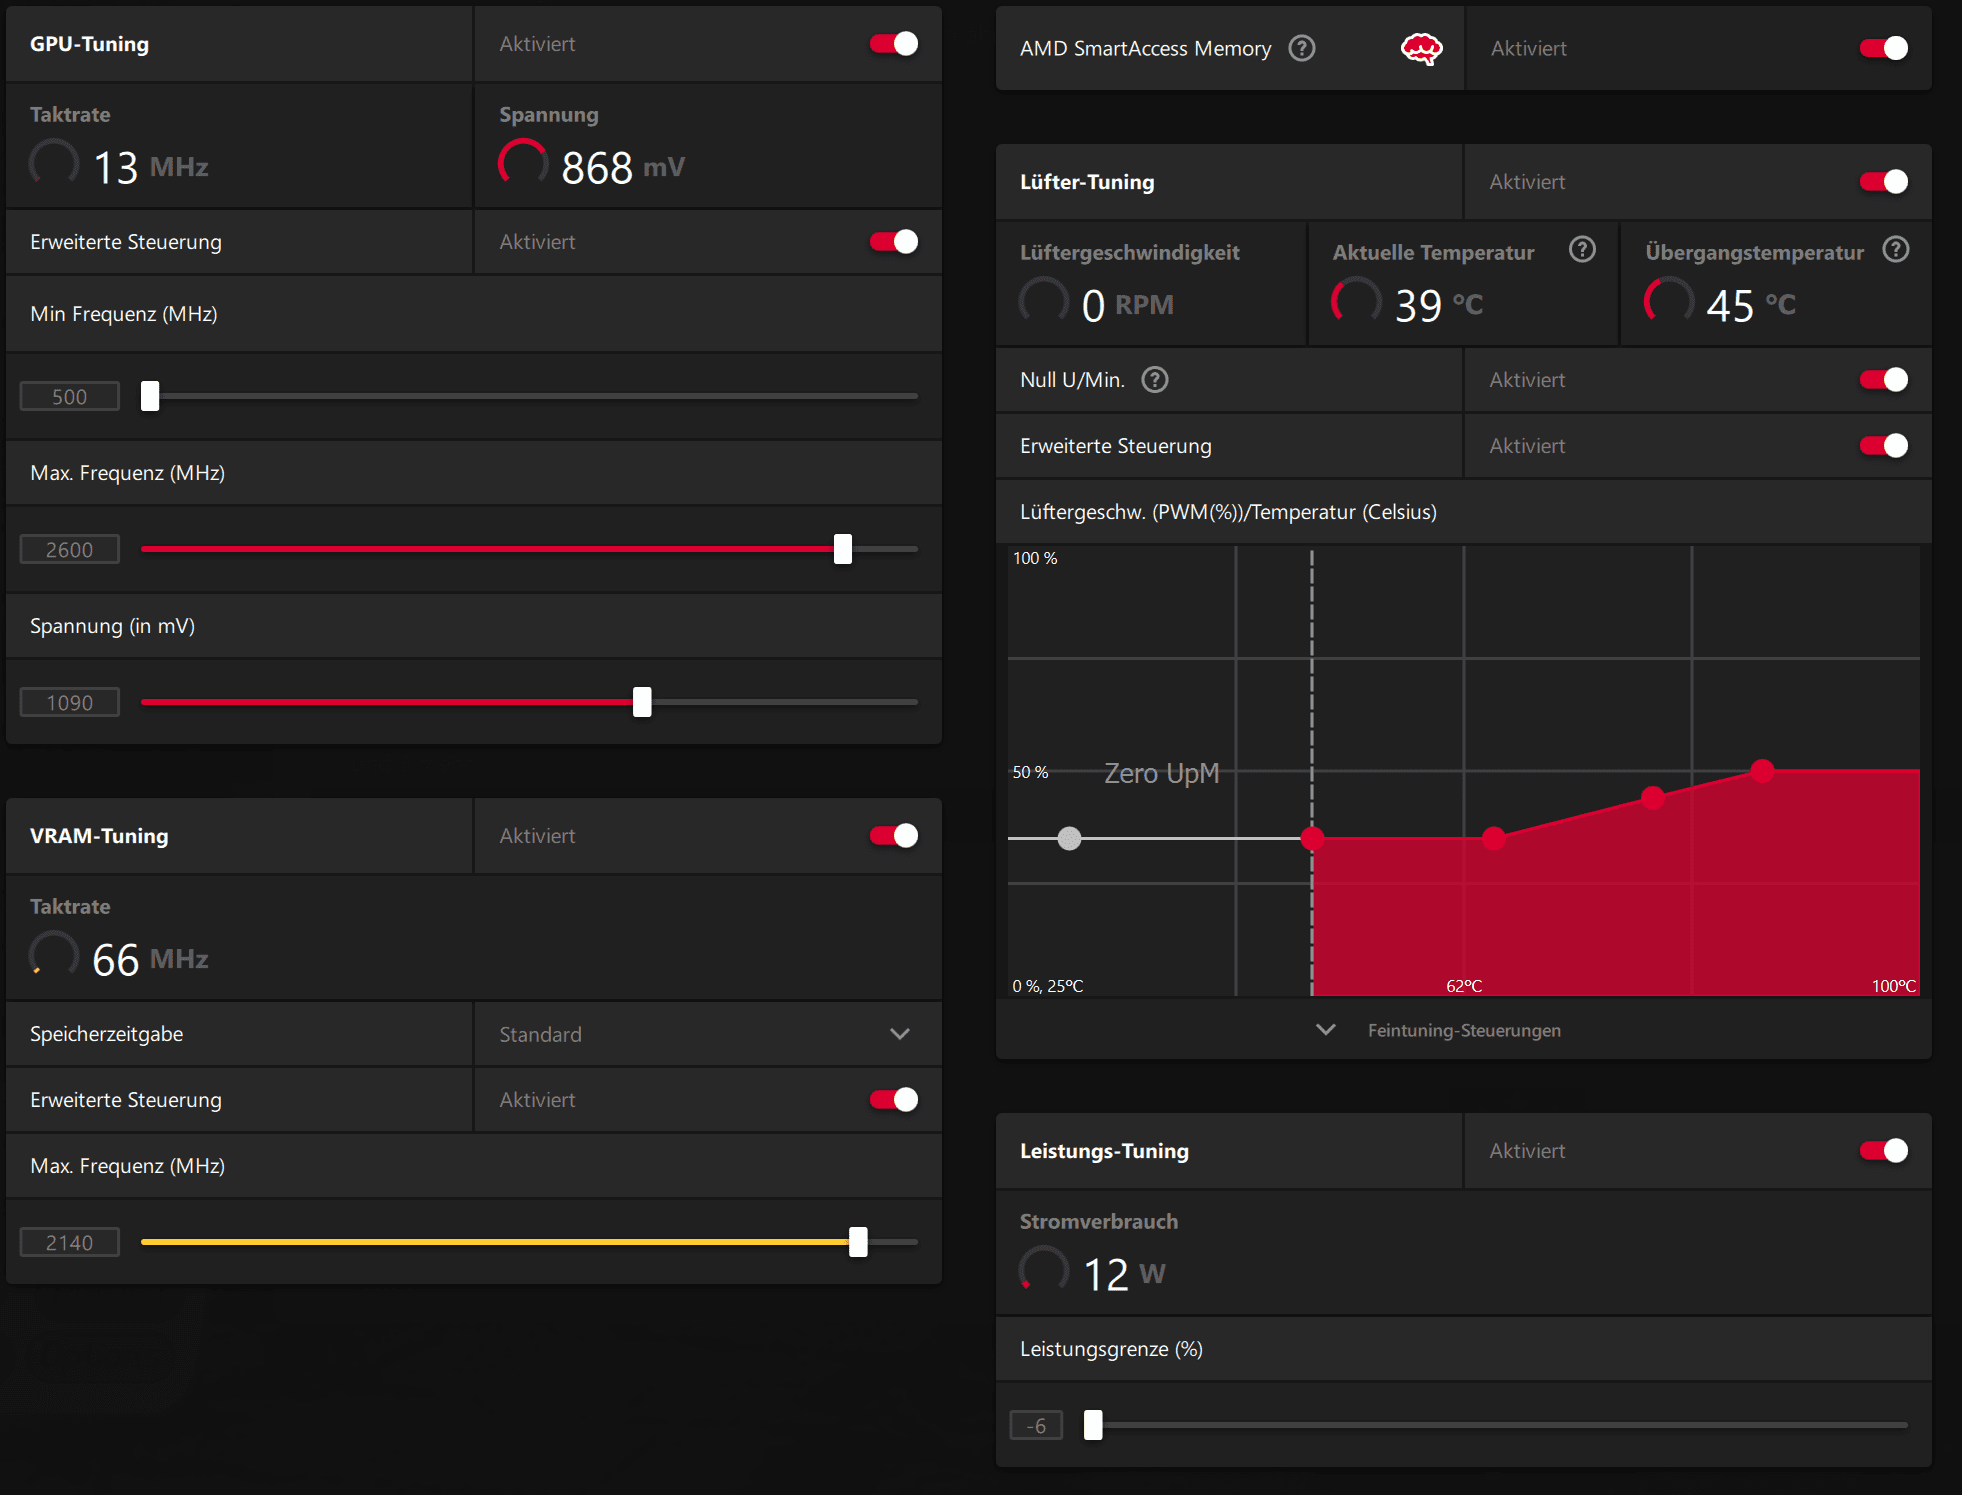This screenshot has height=1495, width=1962.
Task: Click the VRAM-Tuning heading
Action: (99, 836)
